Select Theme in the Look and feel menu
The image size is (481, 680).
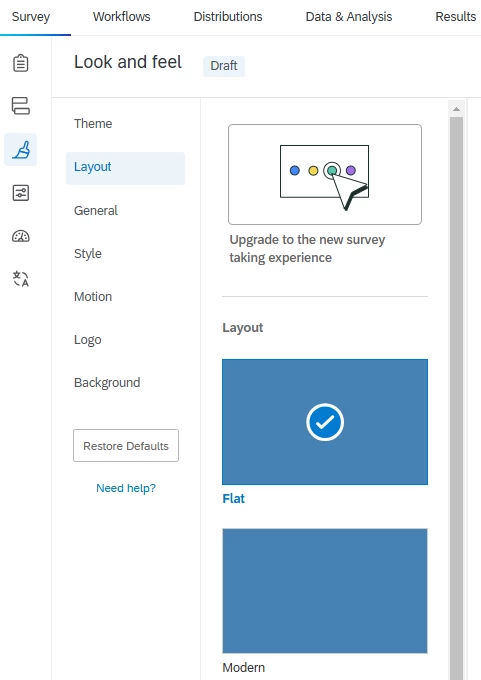click(x=93, y=124)
